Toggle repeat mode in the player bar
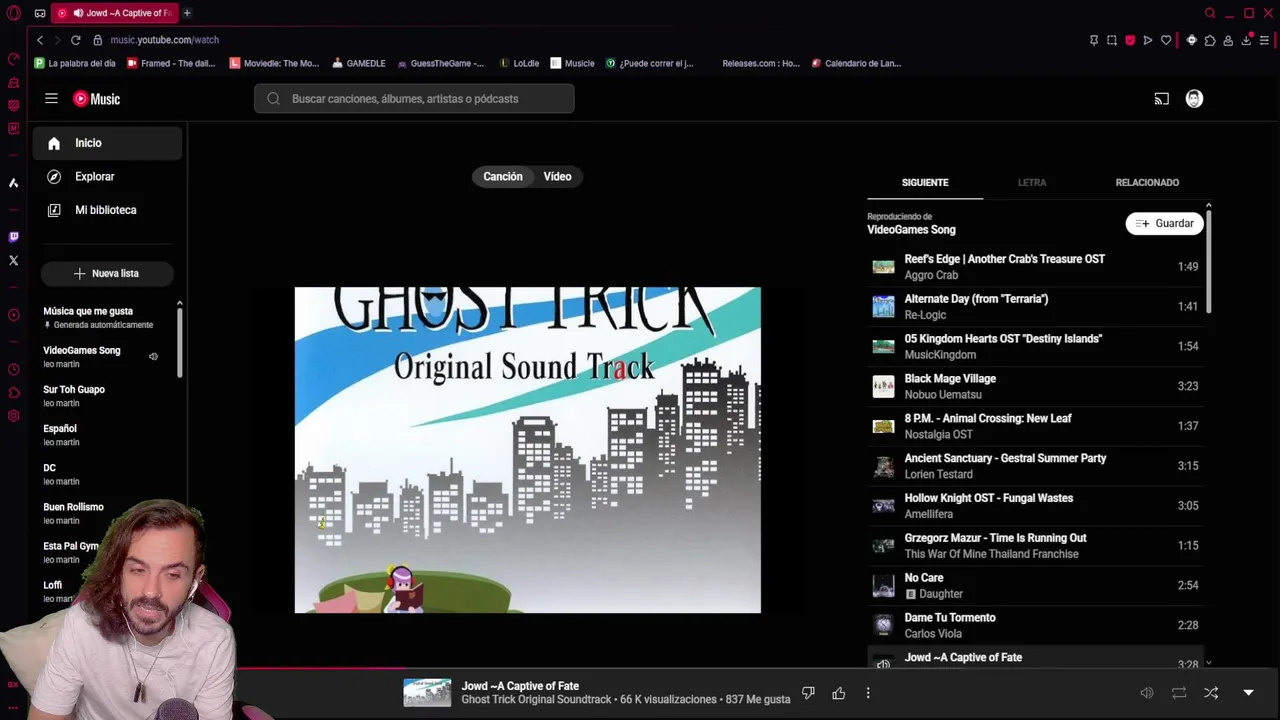Viewport: 1280px width, 720px height. 1179,693
